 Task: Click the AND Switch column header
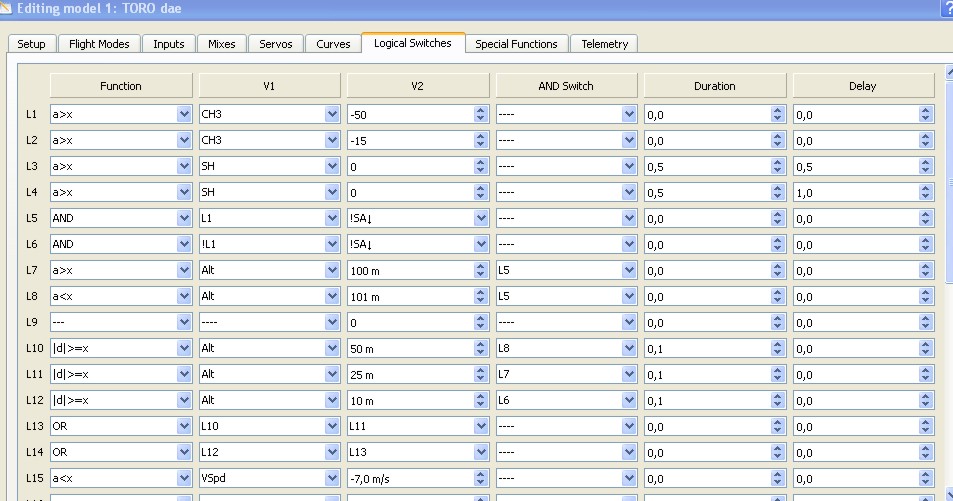566,86
